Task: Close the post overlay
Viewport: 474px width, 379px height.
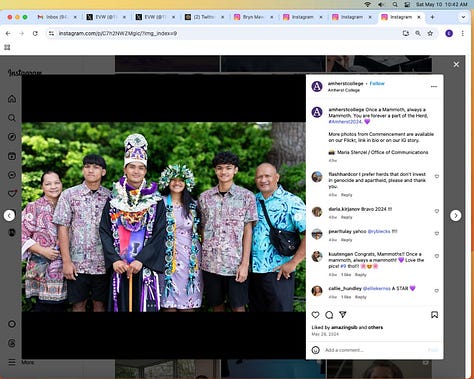Action: coord(456,64)
